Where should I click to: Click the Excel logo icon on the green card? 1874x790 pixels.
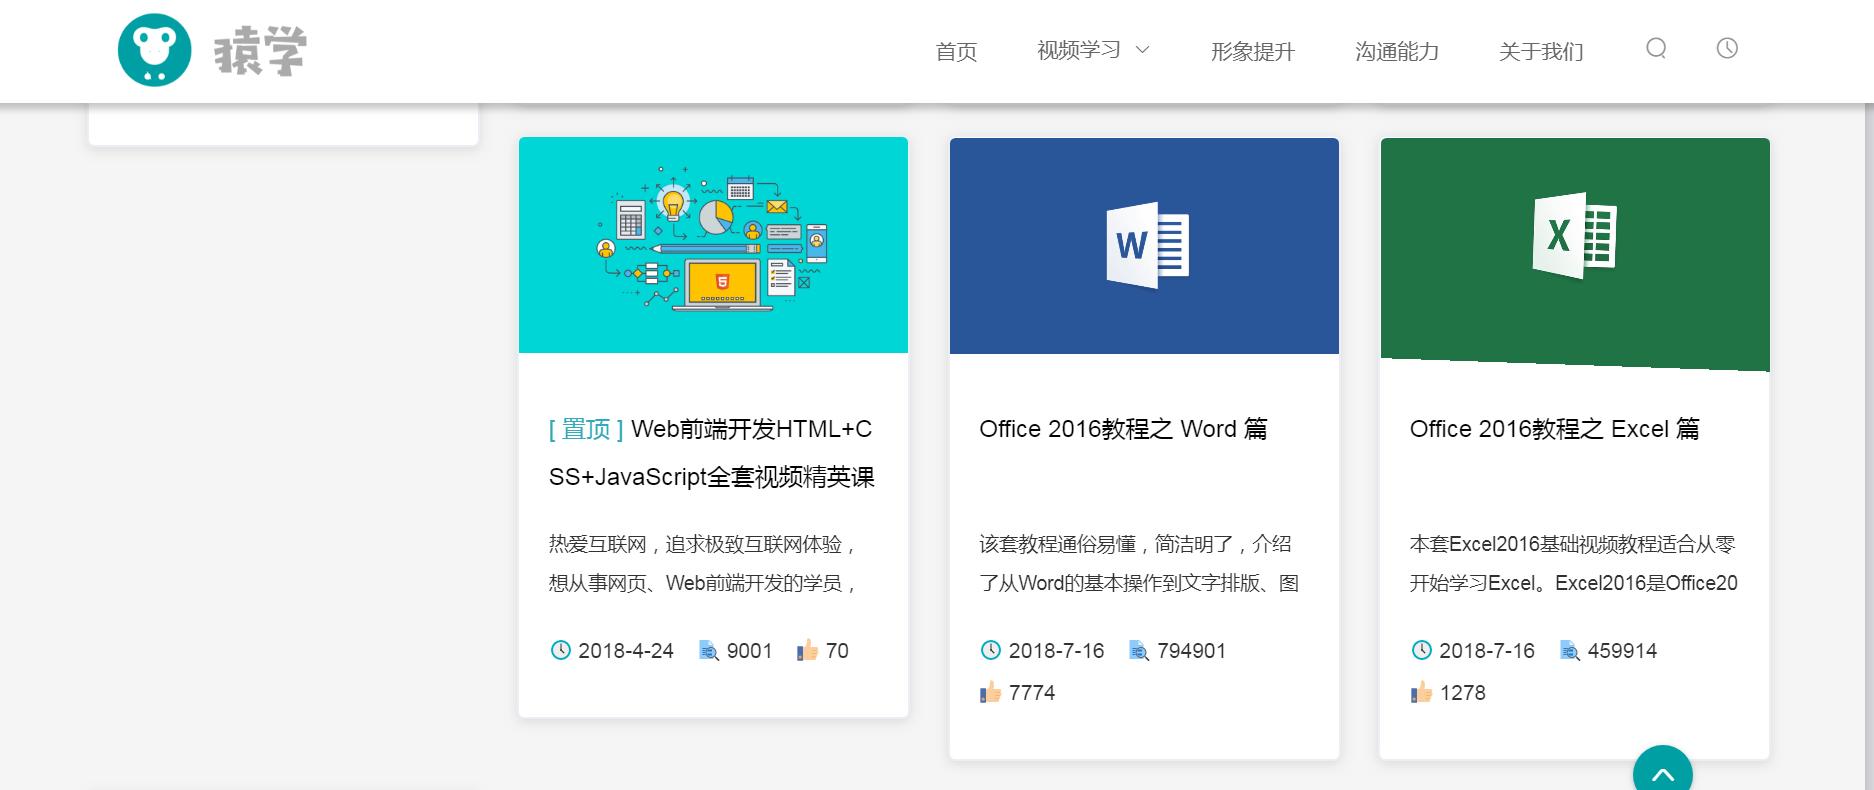pos(1574,235)
